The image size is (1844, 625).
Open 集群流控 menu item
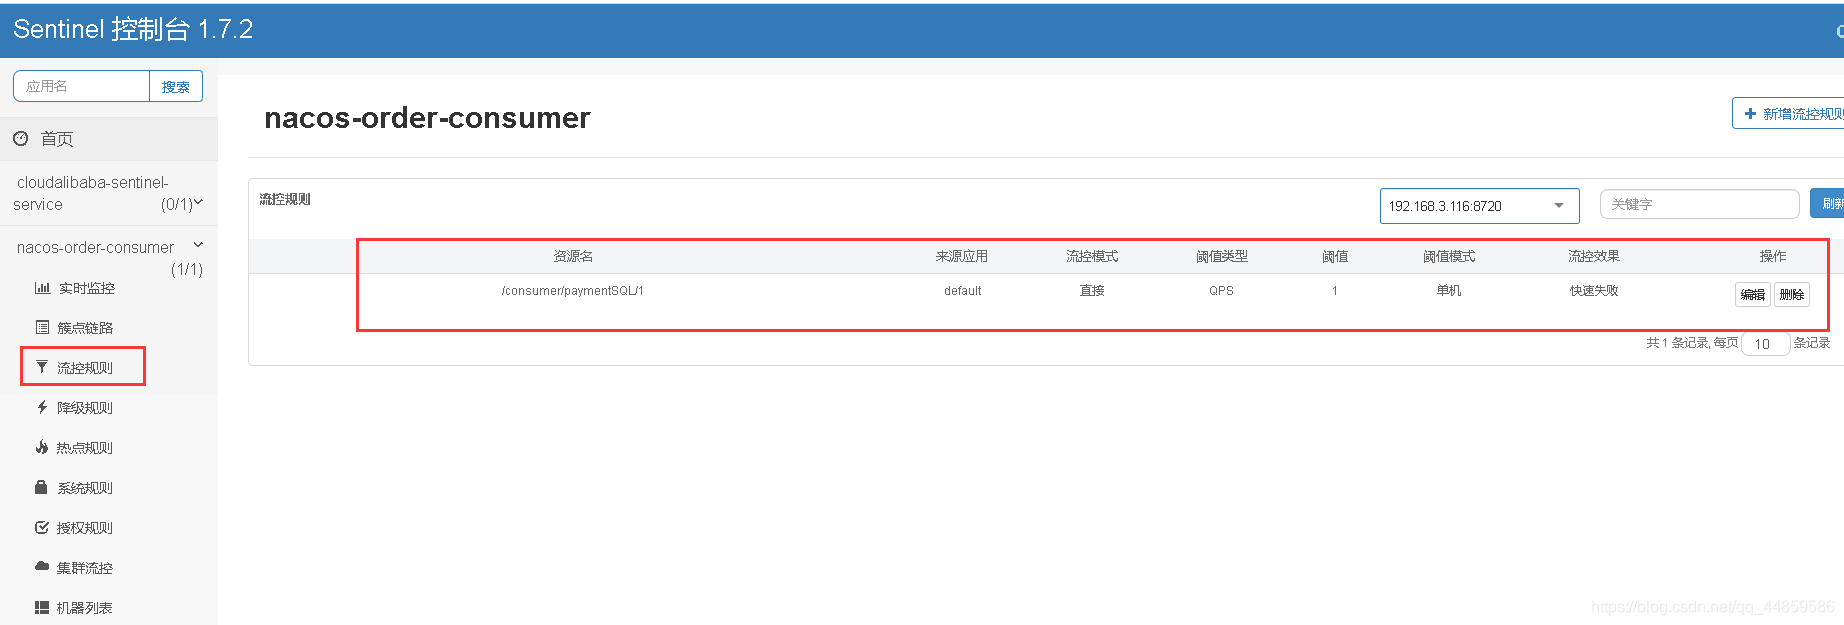(85, 568)
